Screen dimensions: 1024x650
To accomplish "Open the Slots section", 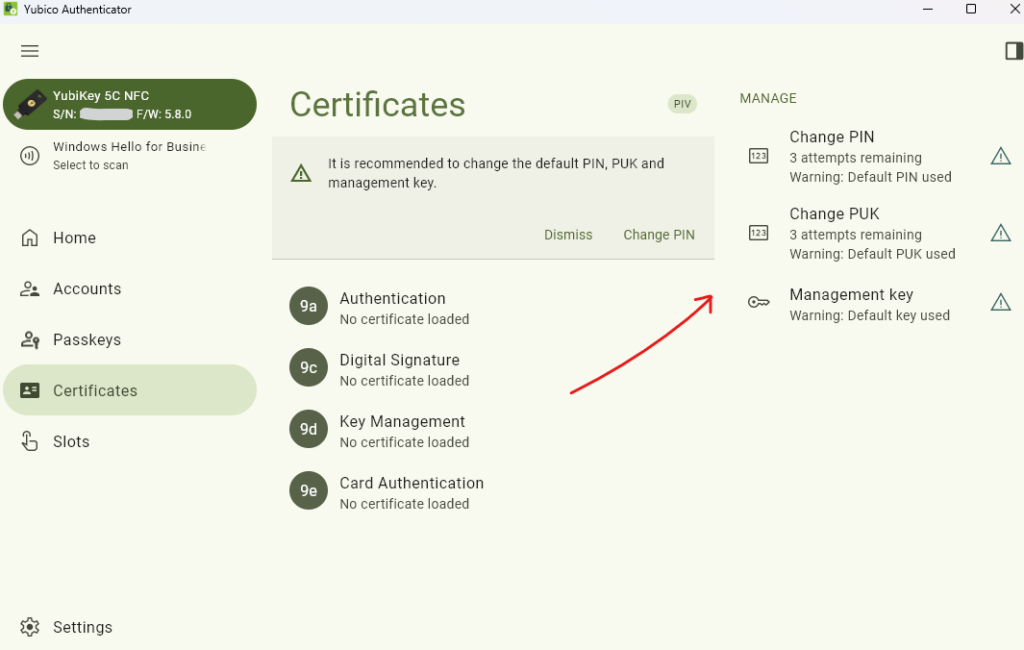I will tap(130, 442).
